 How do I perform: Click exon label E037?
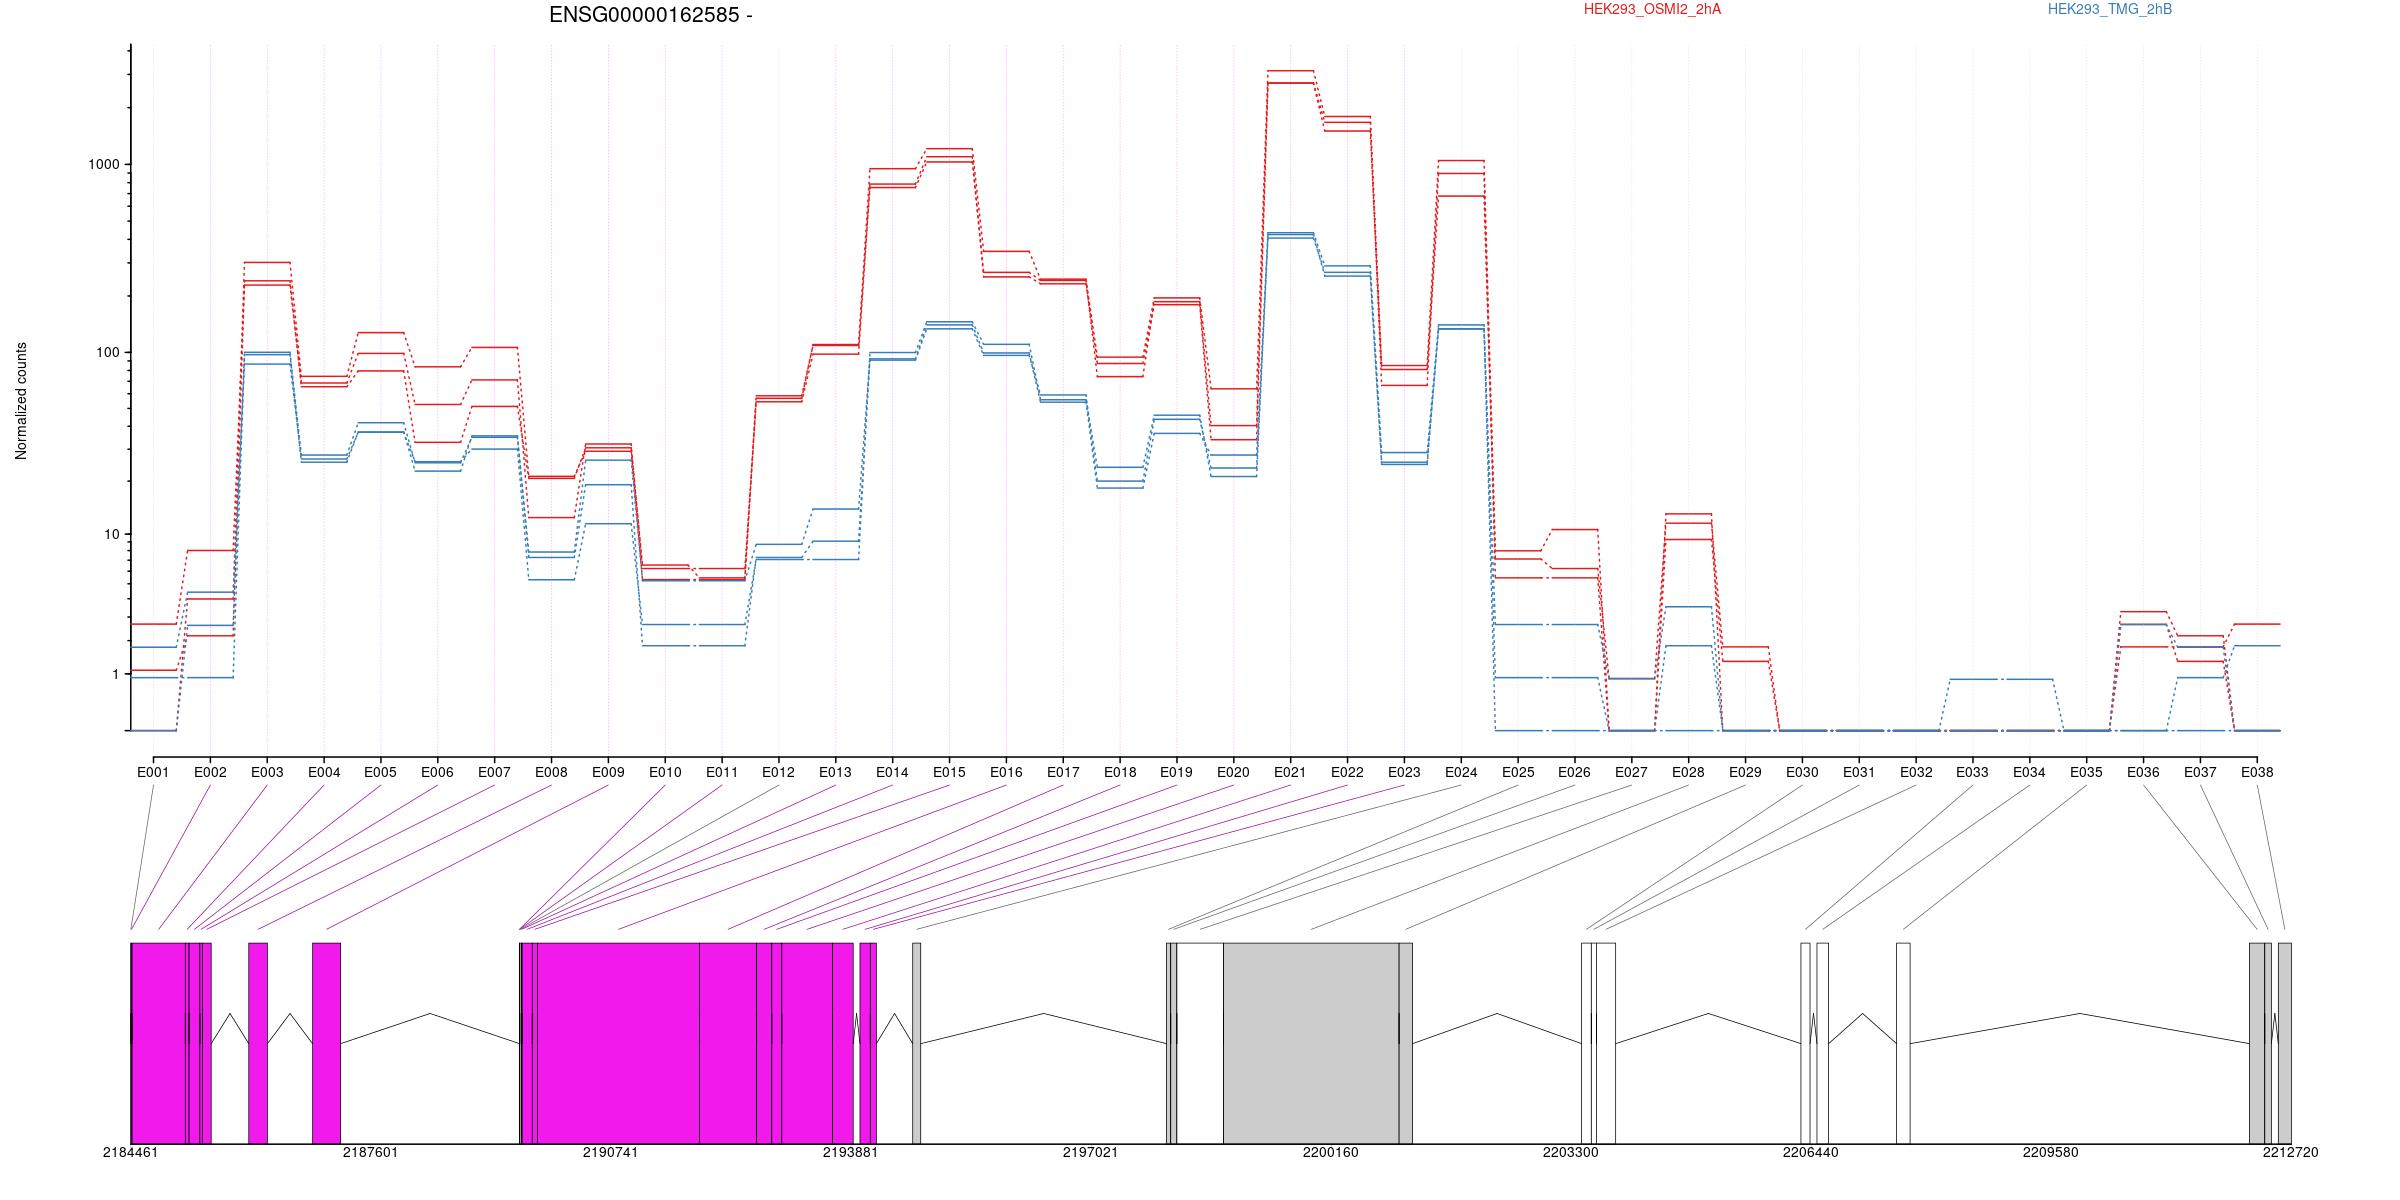[2200, 772]
